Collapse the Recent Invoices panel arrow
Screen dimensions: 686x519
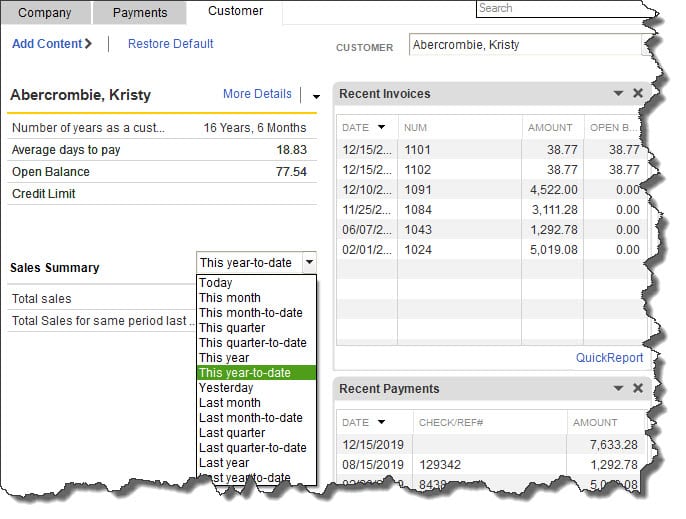coord(618,94)
